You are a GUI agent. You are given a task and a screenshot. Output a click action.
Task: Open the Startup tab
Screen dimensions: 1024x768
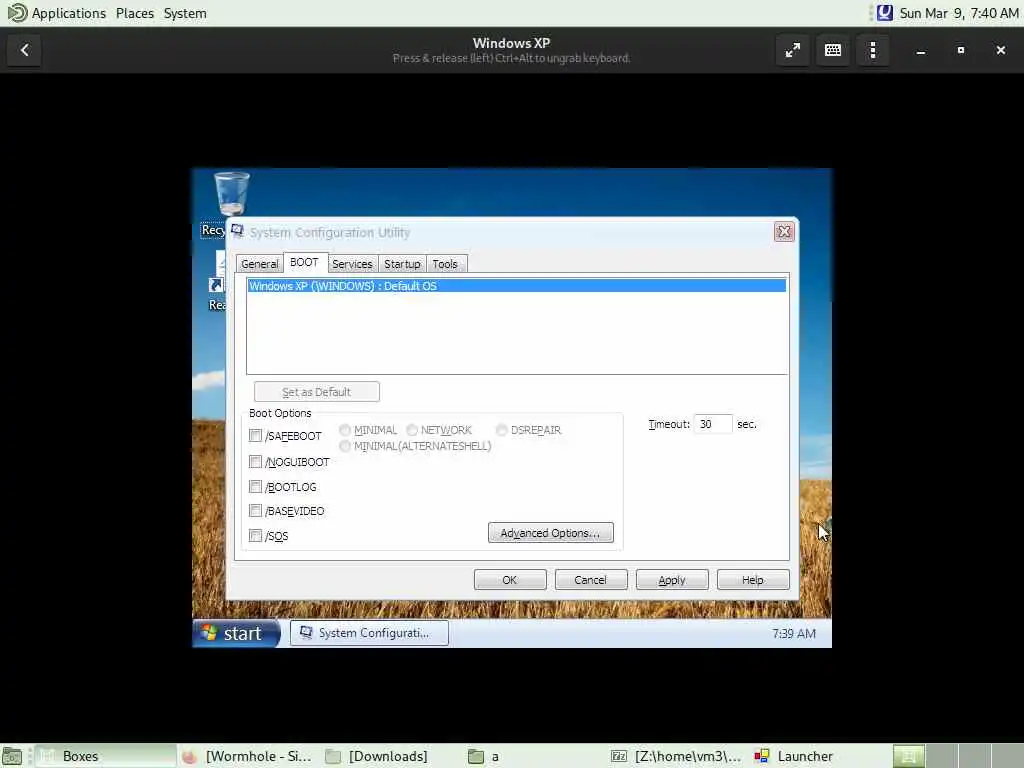click(x=402, y=264)
